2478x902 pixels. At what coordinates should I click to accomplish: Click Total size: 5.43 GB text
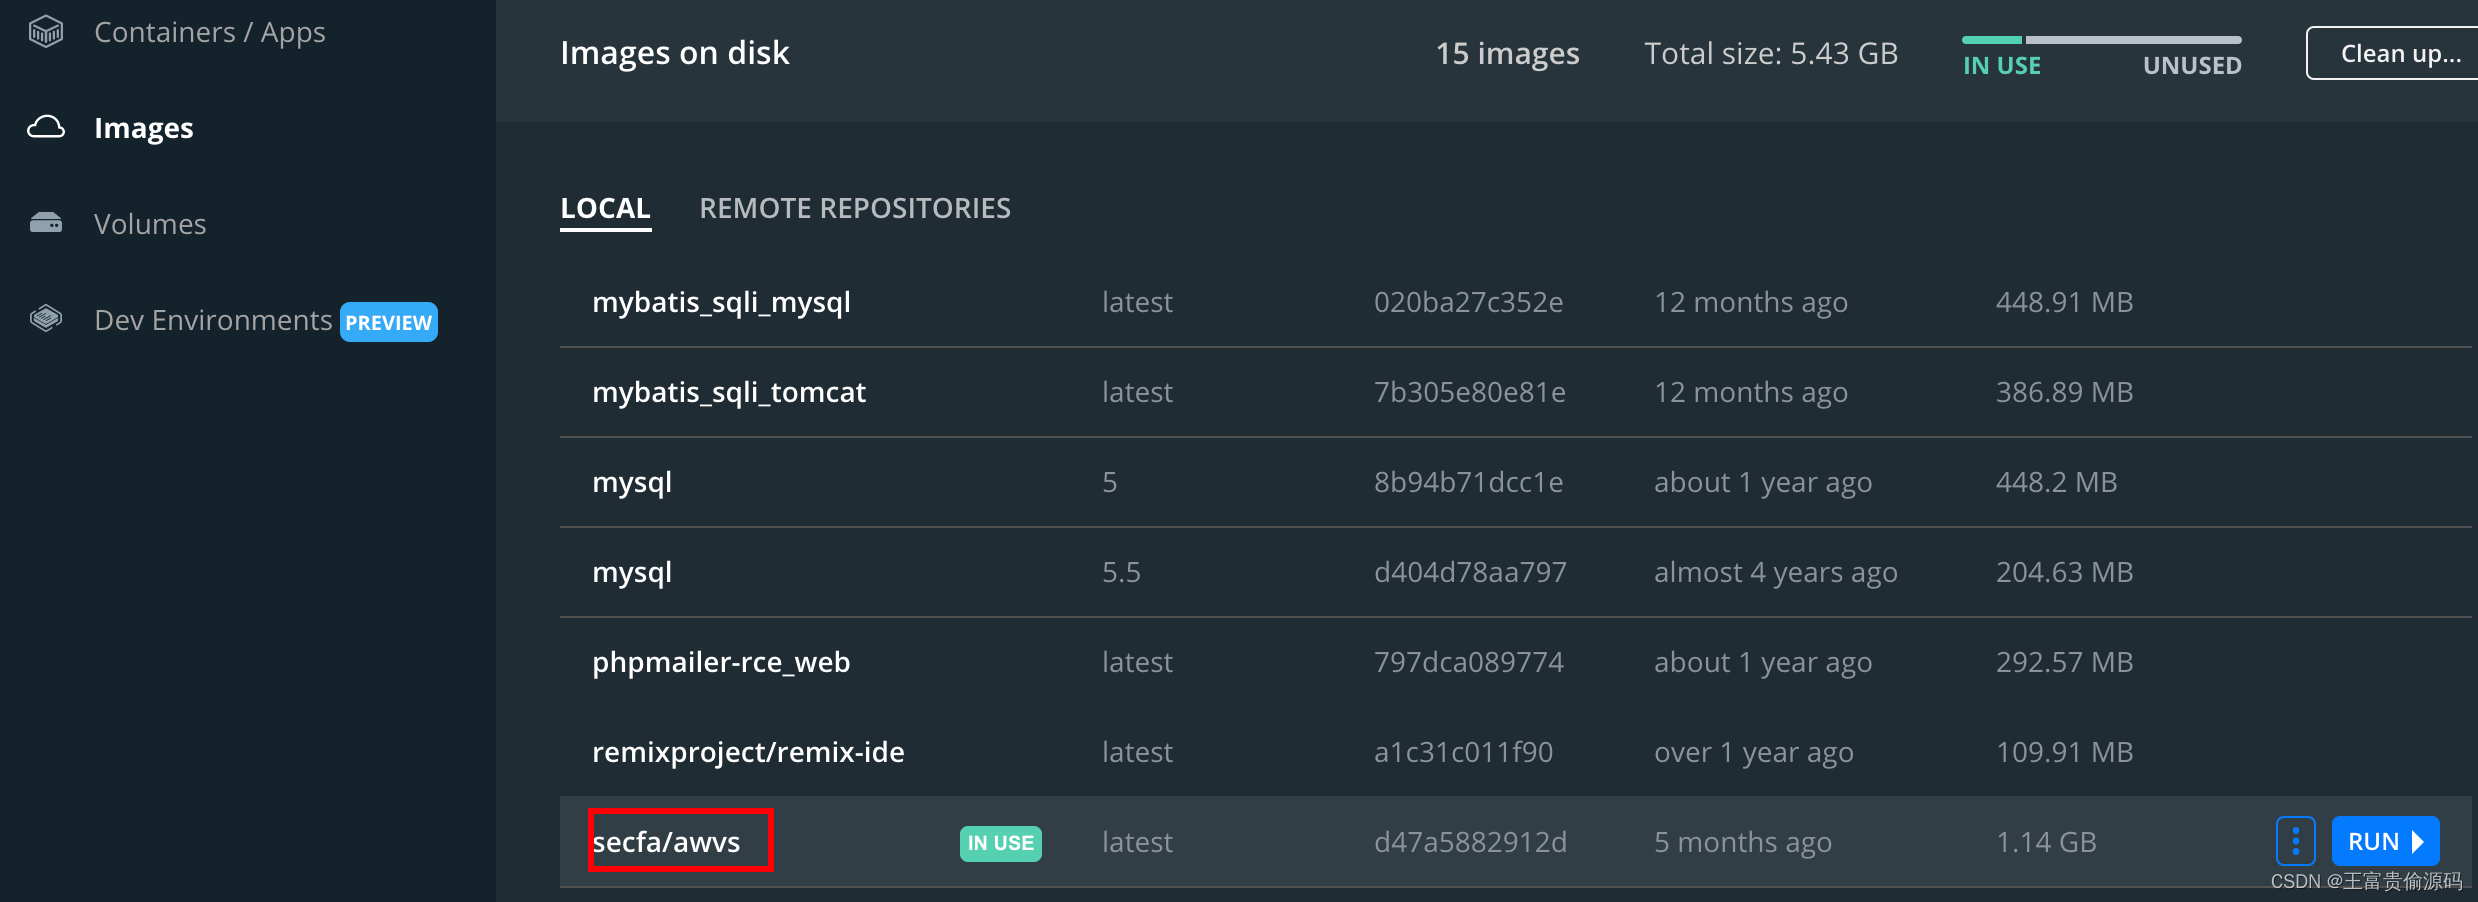[x=1771, y=53]
